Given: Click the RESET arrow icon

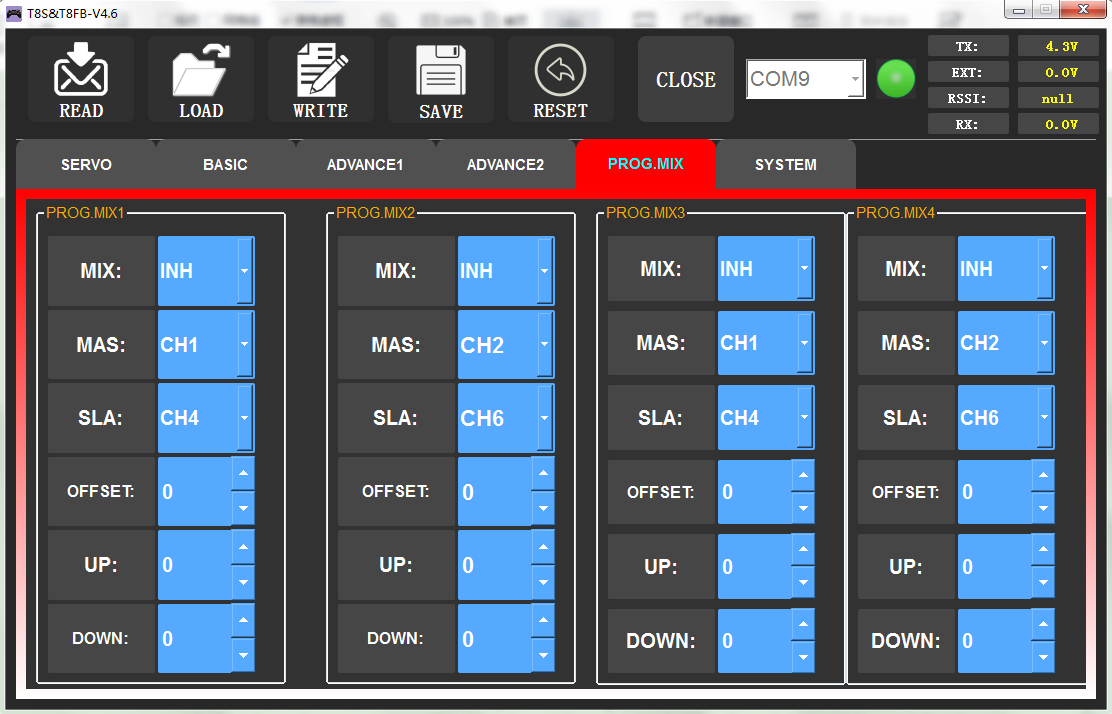Looking at the screenshot, I should tap(561, 72).
